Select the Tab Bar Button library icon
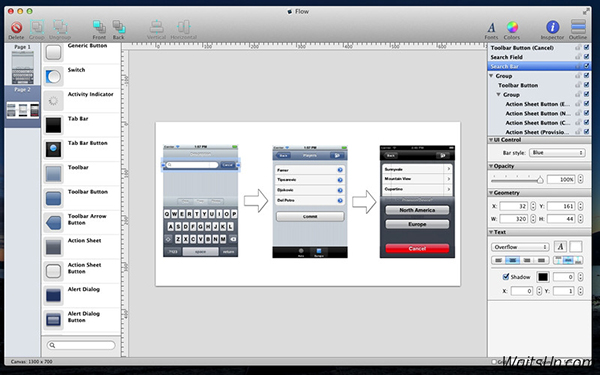The image size is (600, 375). pyautogui.click(x=53, y=149)
